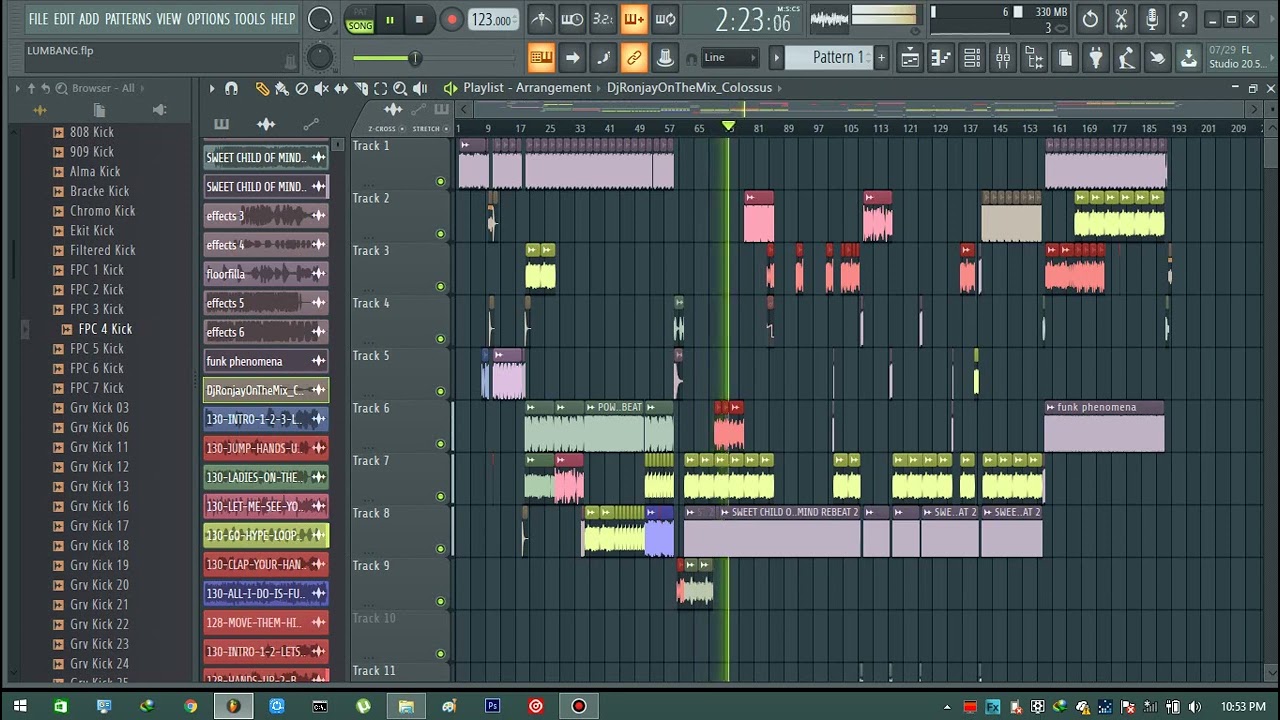Open the OPTIONS menu
Image resolution: width=1280 pixels, height=720 pixels.
pyautogui.click(x=208, y=19)
